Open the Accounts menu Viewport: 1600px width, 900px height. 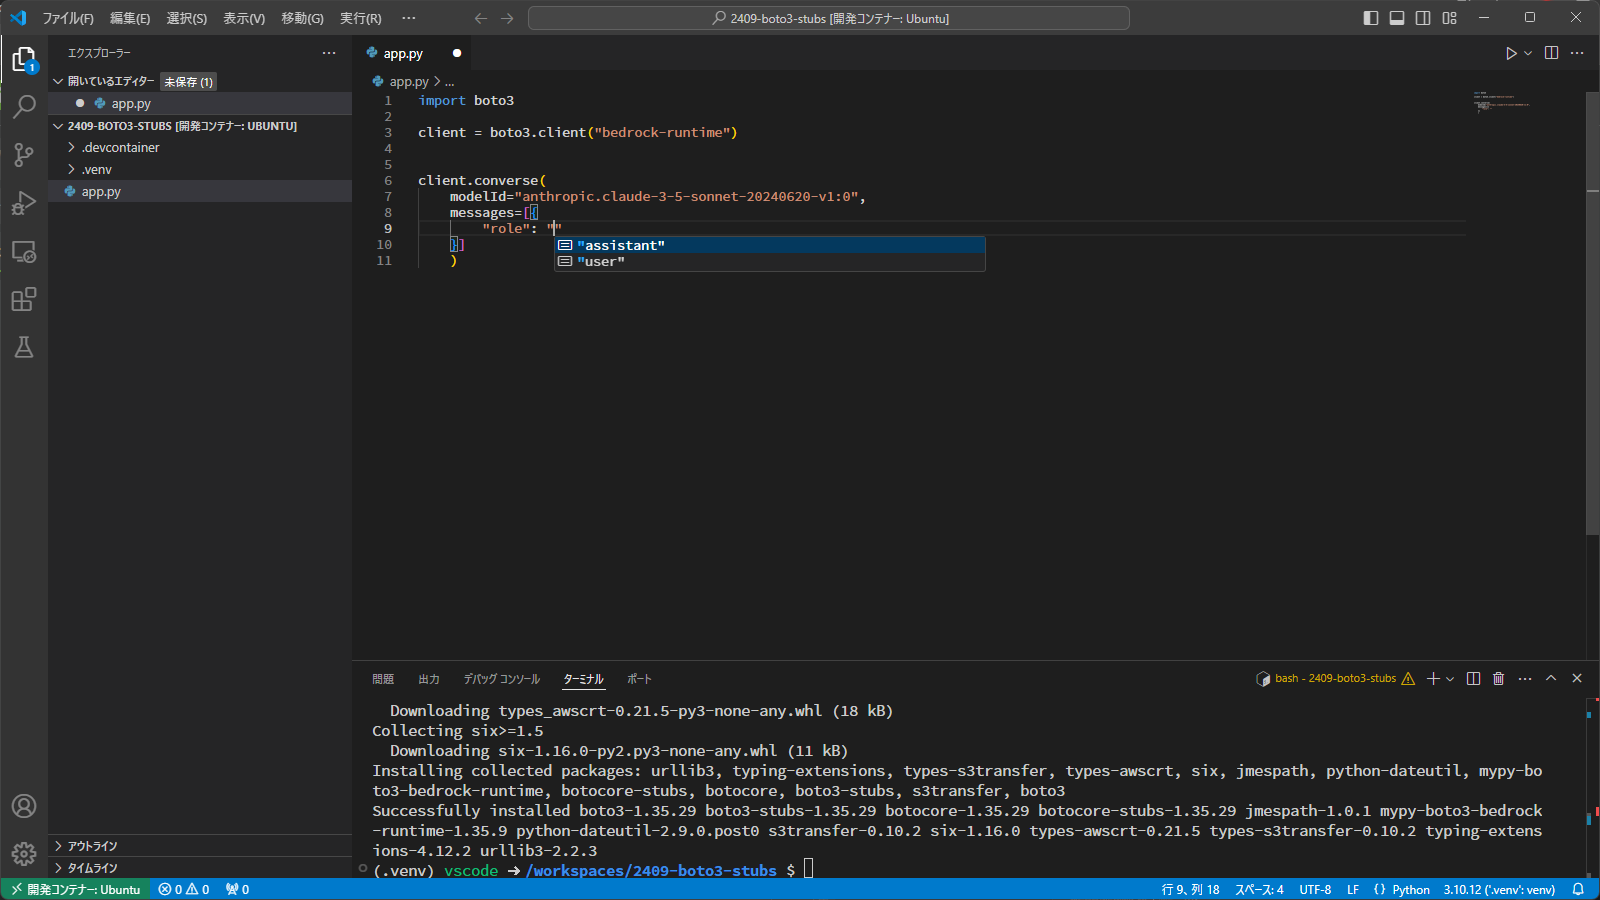click(x=24, y=806)
